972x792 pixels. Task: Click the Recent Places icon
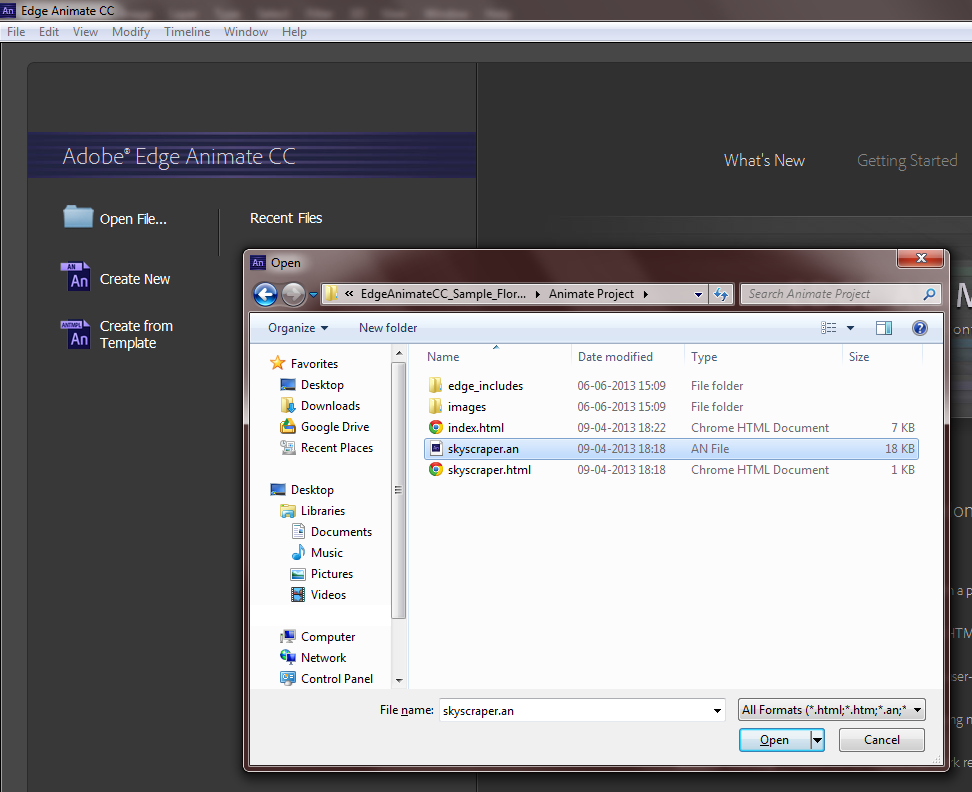coord(288,447)
